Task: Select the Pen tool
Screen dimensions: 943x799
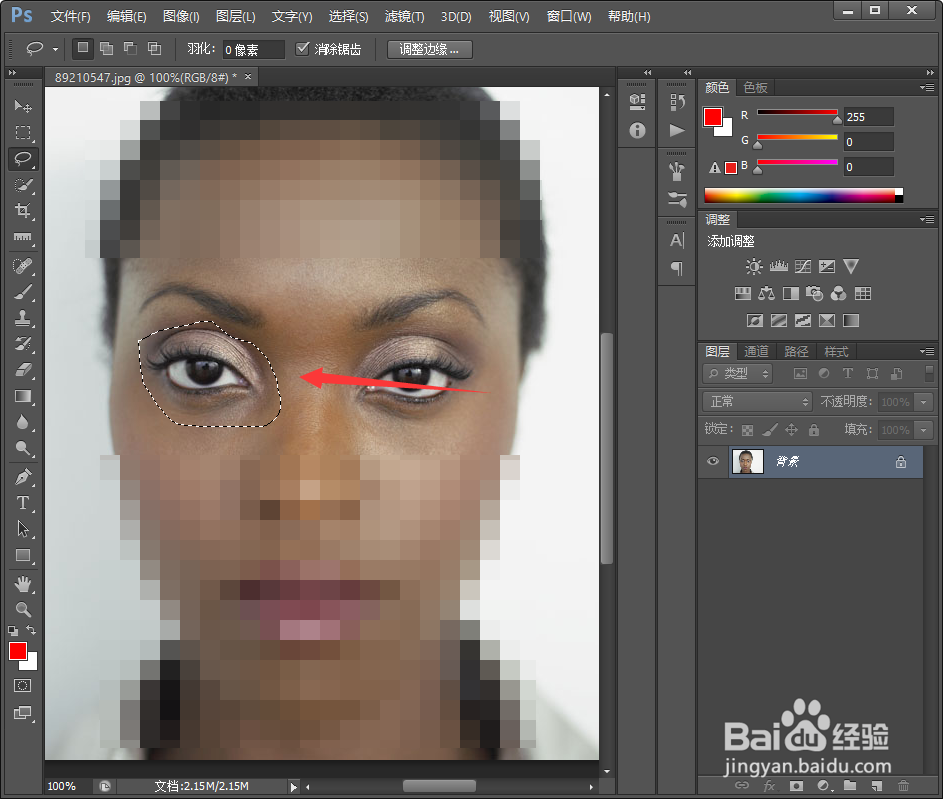Action: pyautogui.click(x=23, y=477)
